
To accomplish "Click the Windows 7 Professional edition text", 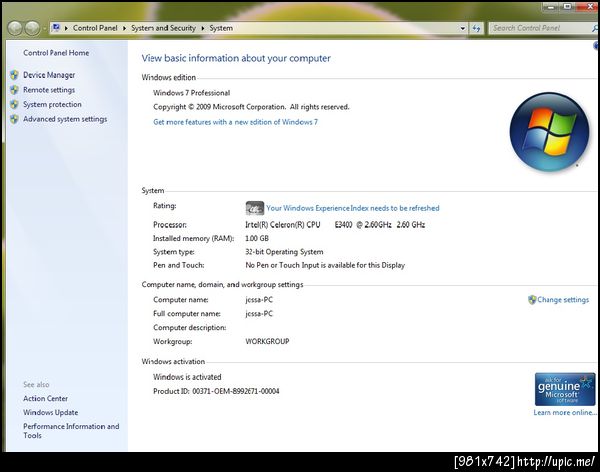I will [191, 93].
